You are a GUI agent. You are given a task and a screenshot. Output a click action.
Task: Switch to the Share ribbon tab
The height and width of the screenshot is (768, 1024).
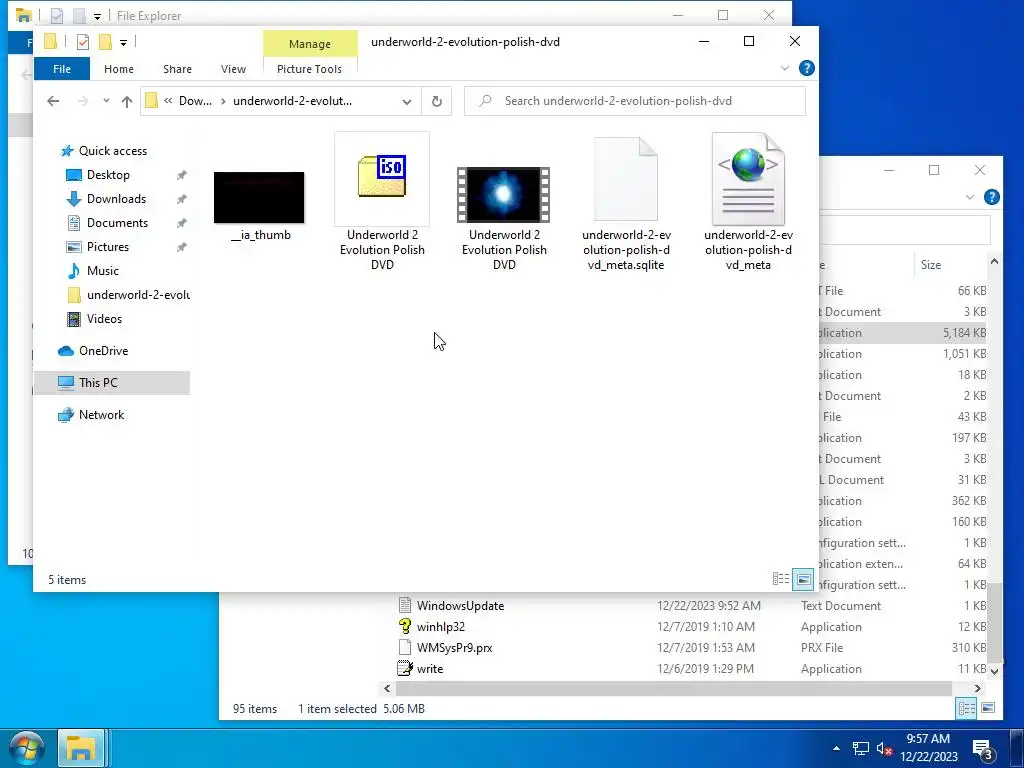tap(178, 69)
